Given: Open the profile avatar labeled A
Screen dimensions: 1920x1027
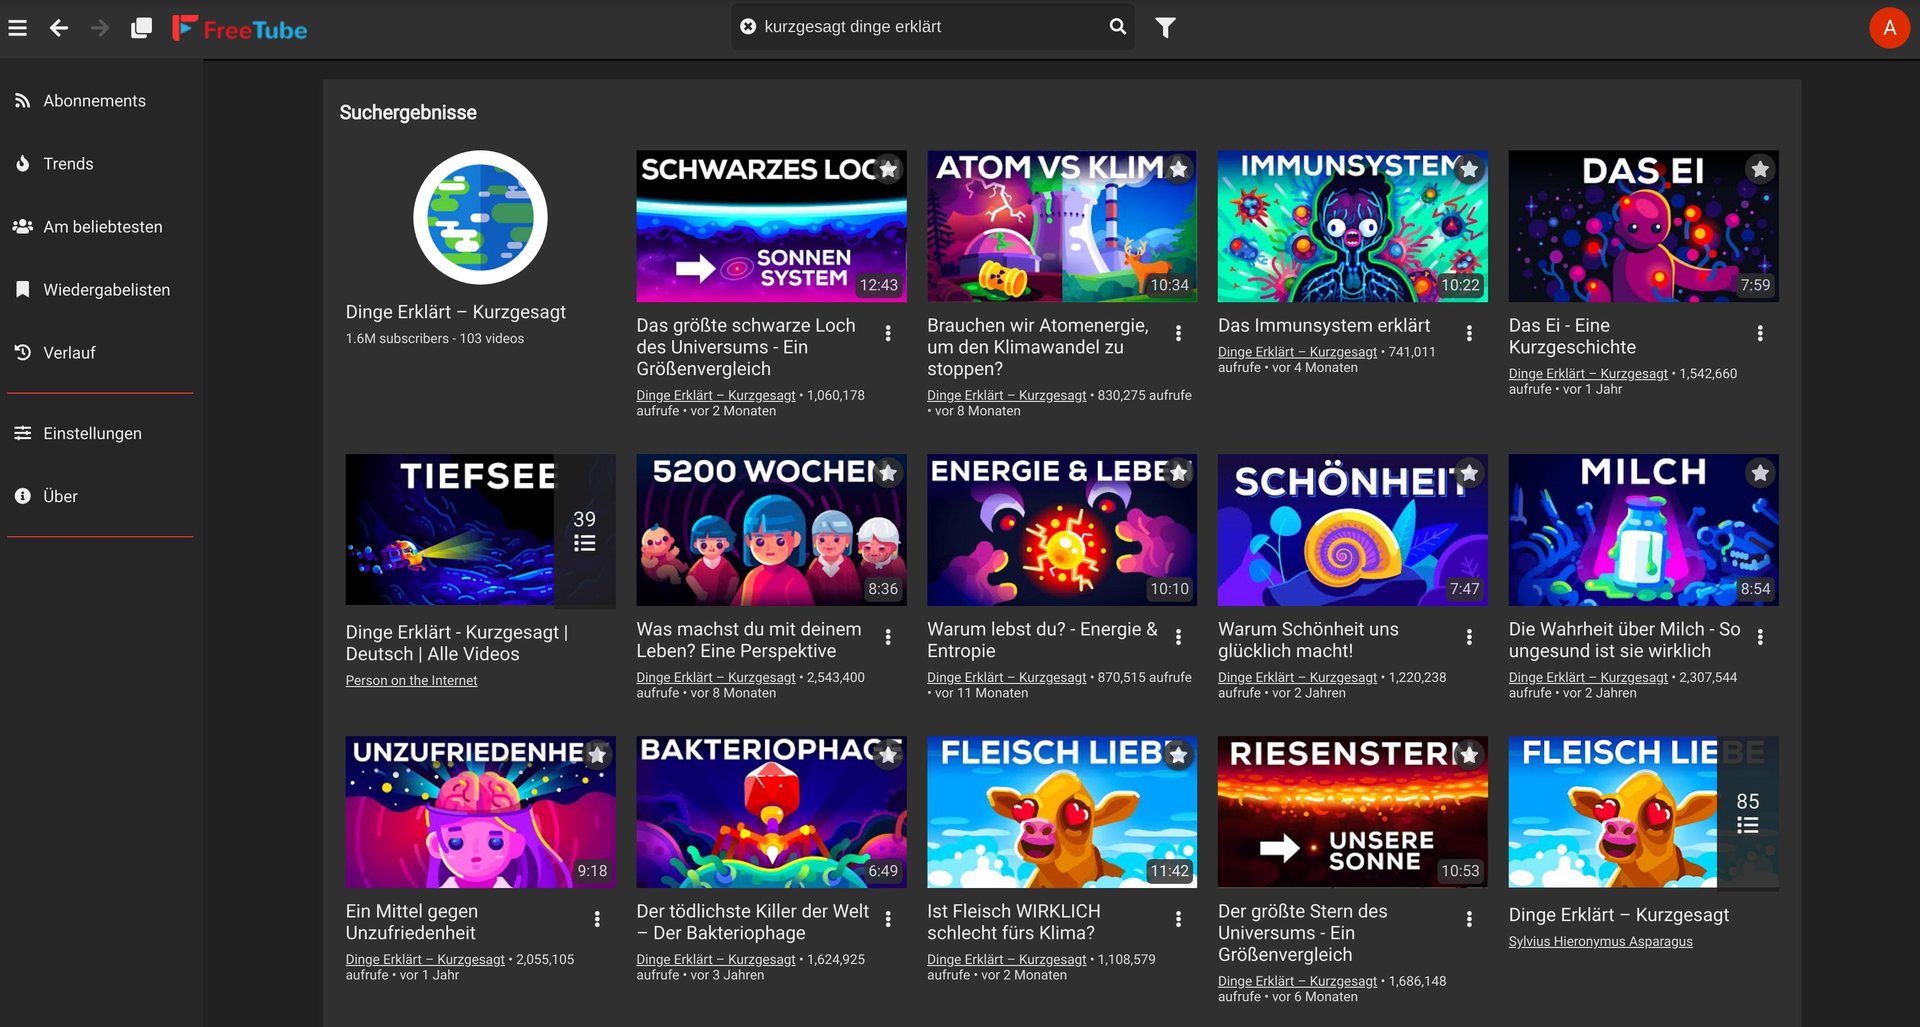Looking at the screenshot, I should pyautogui.click(x=1889, y=28).
